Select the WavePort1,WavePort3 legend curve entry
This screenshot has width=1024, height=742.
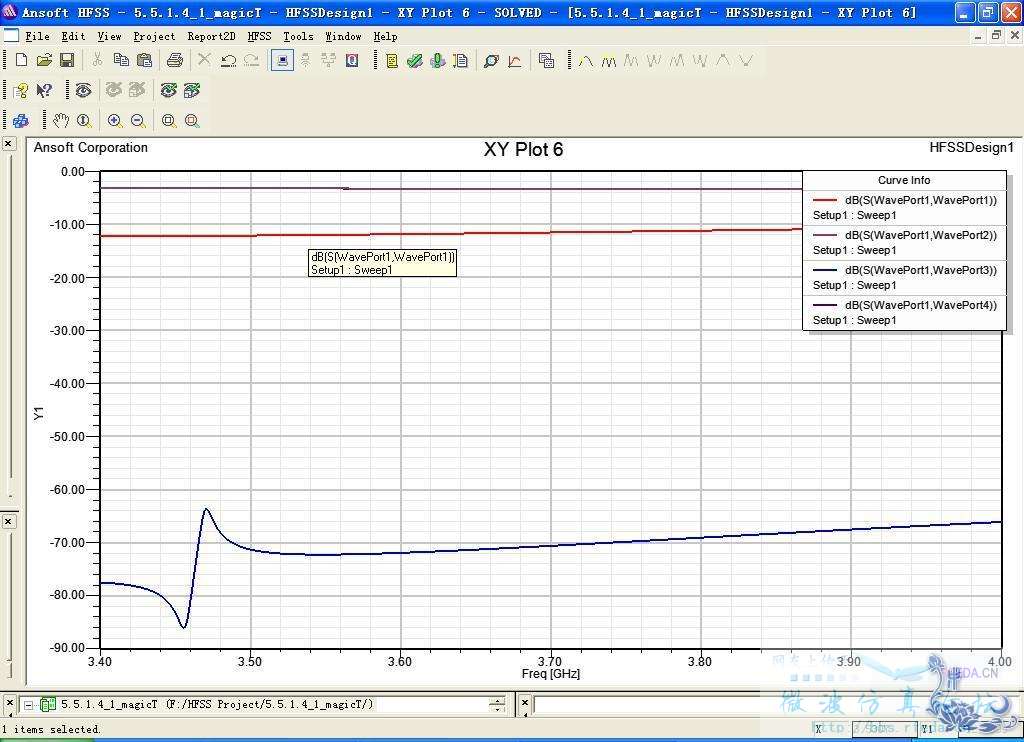(904, 278)
